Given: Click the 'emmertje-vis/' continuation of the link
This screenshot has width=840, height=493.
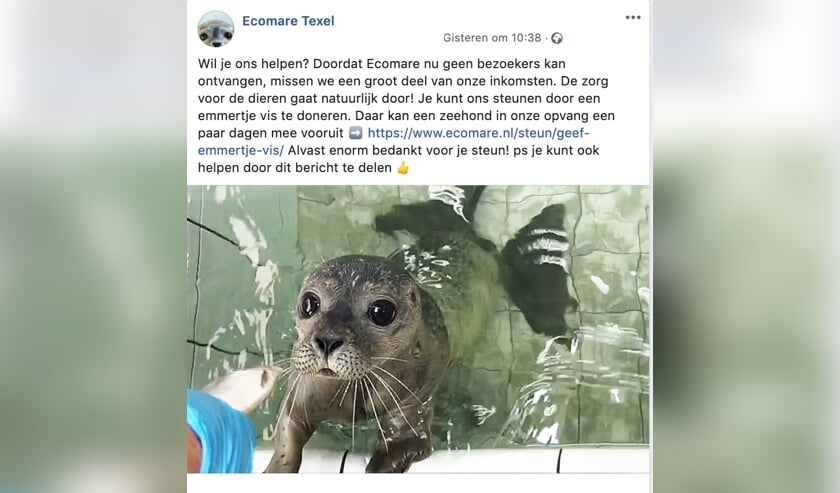Looking at the screenshot, I should [x=241, y=150].
